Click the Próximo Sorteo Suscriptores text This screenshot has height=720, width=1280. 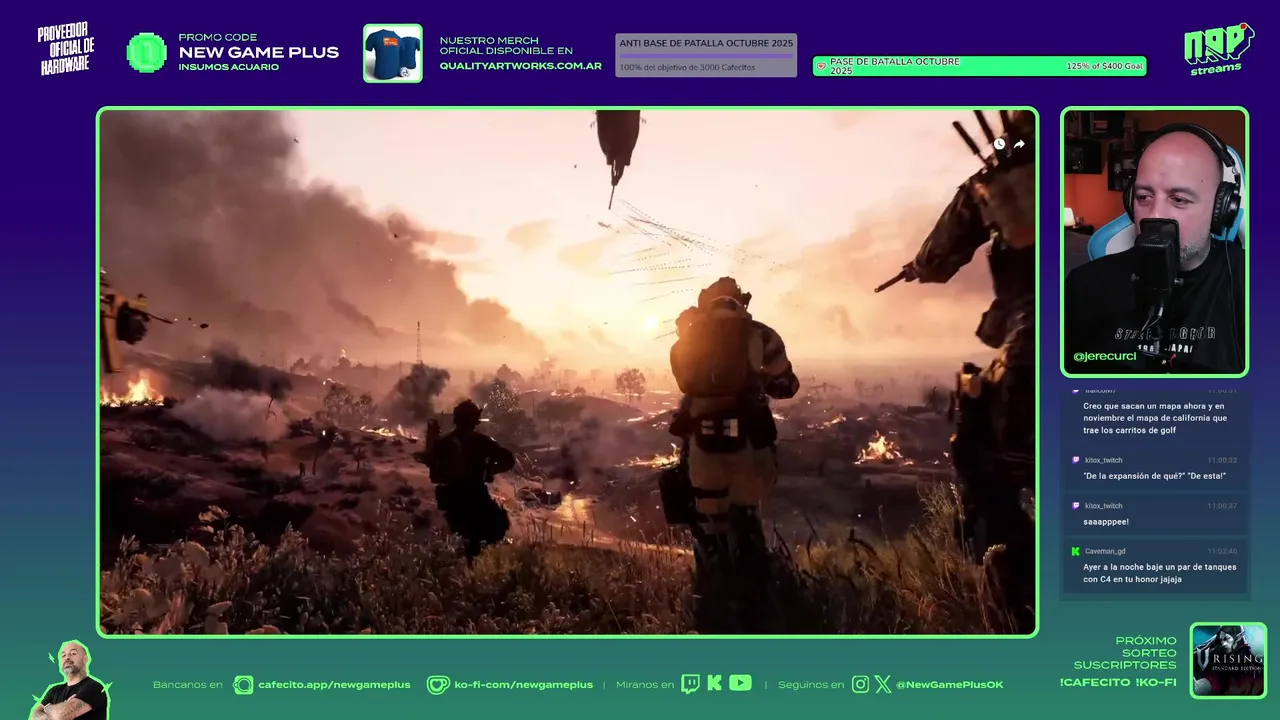pos(1125,653)
